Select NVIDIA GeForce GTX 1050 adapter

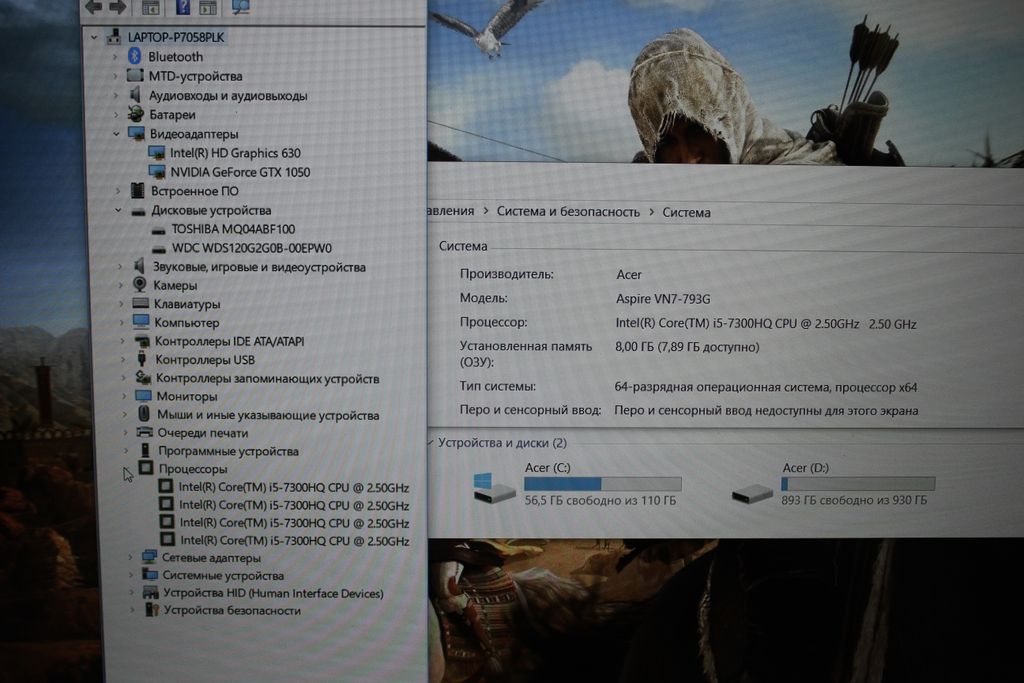coord(240,172)
